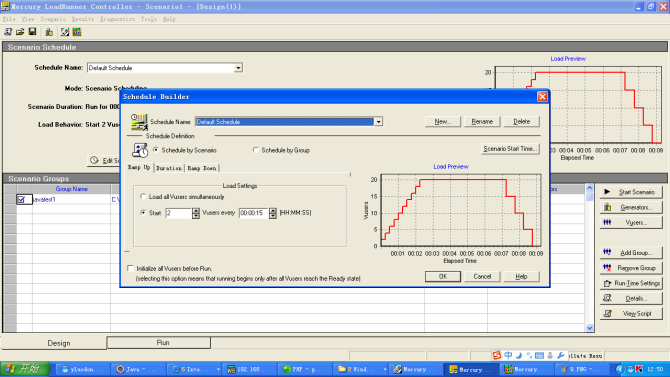The height and width of the screenshot is (377, 670).
Task: Click the time interval spinner arrows
Action: (x=273, y=213)
